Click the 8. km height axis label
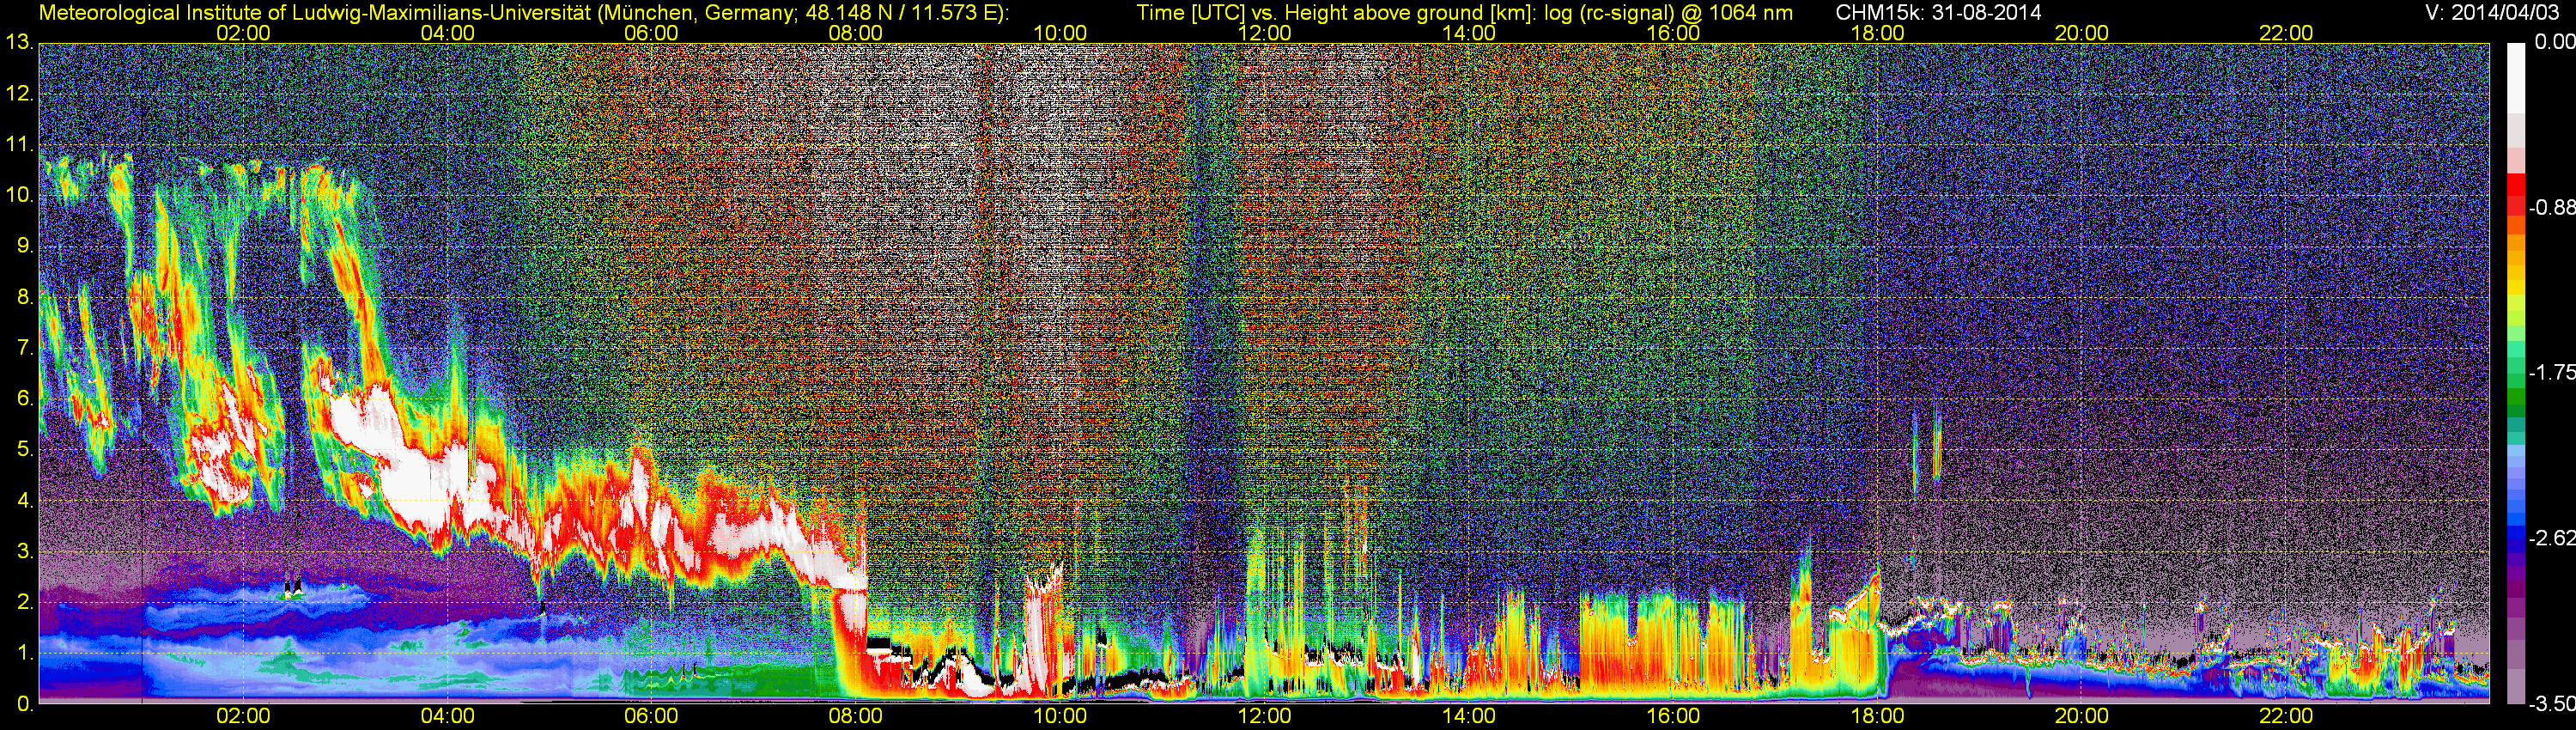2576x730 pixels. (x=25, y=297)
